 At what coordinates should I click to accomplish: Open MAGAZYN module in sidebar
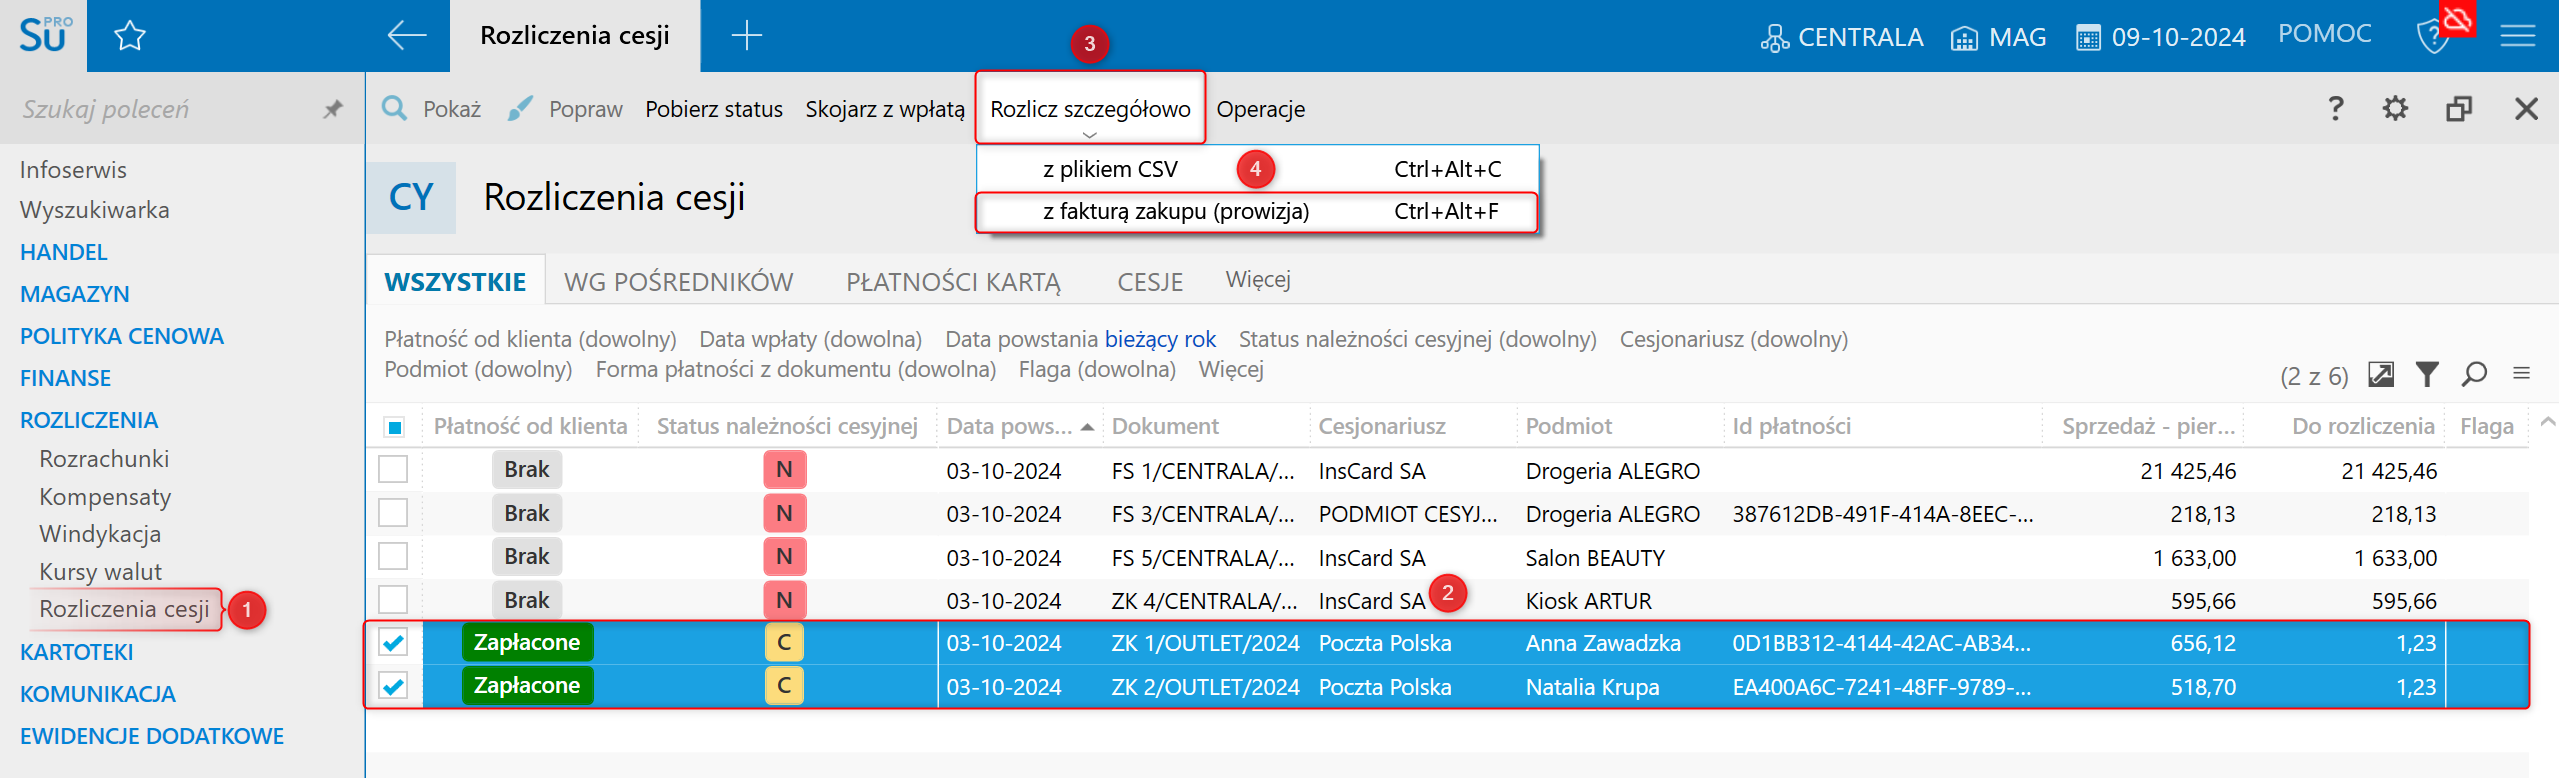[75, 294]
